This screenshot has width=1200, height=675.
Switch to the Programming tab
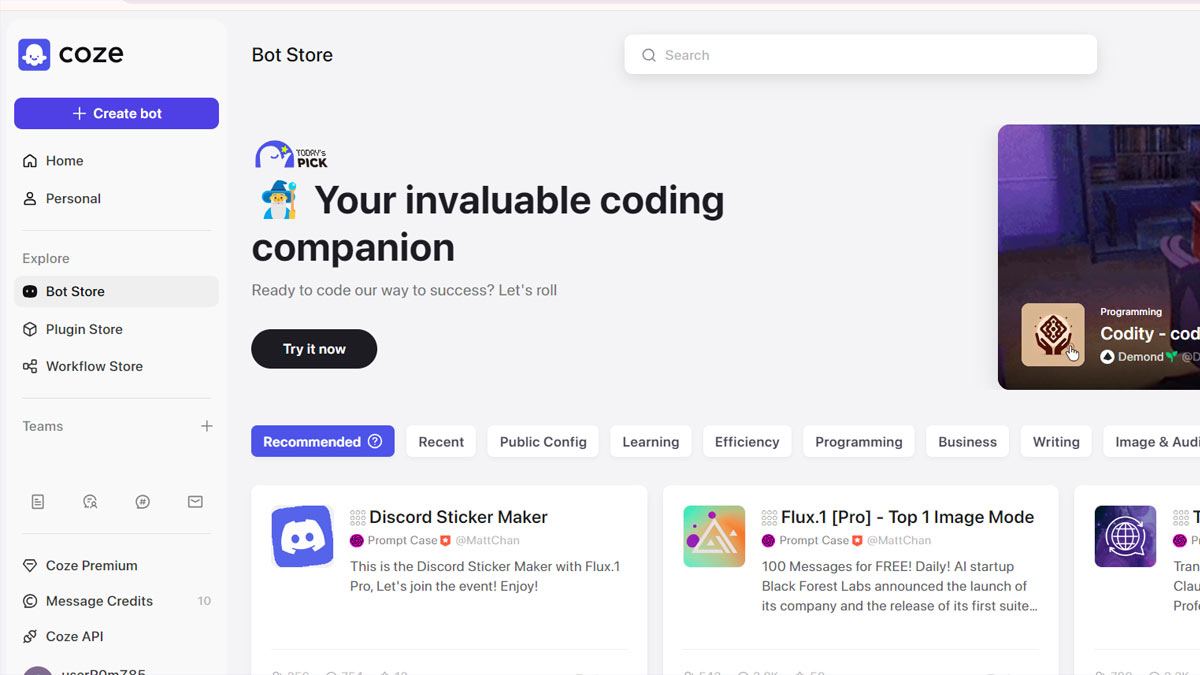pos(859,442)
